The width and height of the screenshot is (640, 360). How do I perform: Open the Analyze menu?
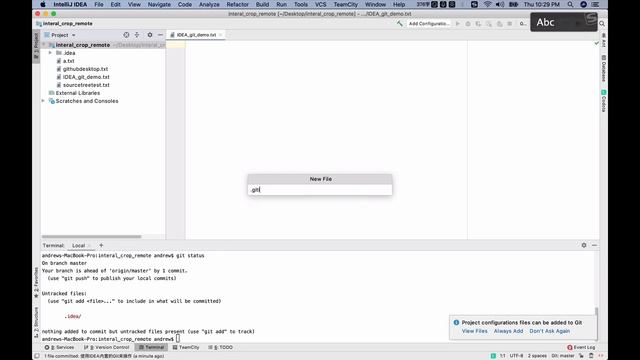point(209,4)
